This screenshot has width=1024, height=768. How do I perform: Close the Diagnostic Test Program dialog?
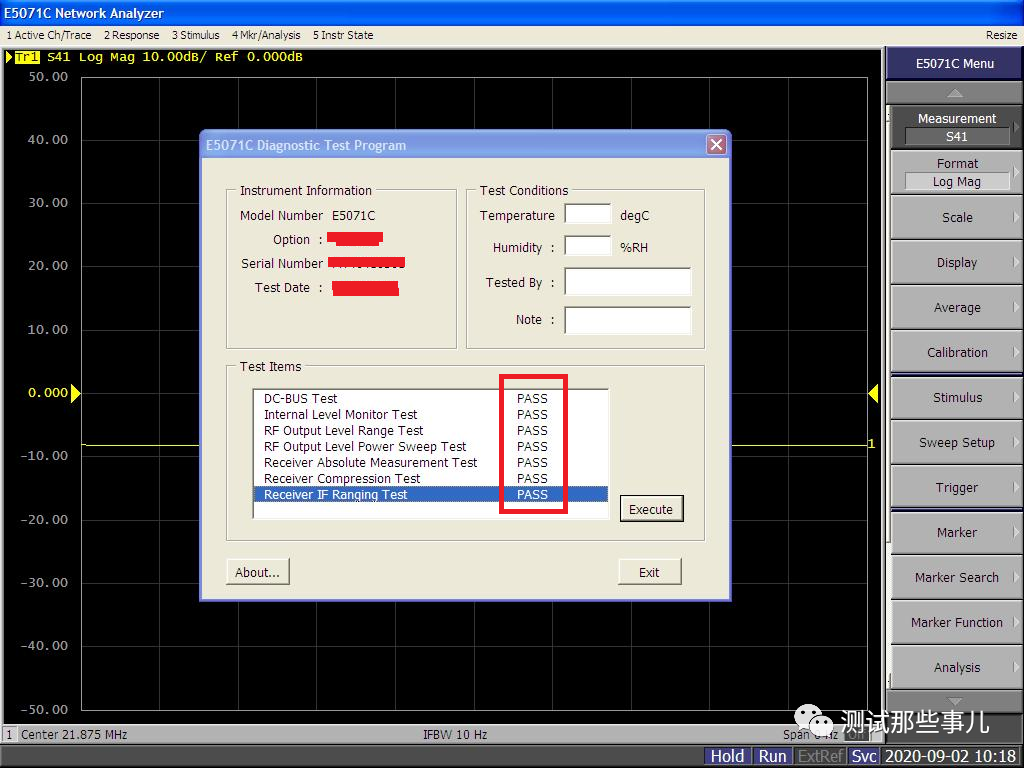click(x=716, y=145)
